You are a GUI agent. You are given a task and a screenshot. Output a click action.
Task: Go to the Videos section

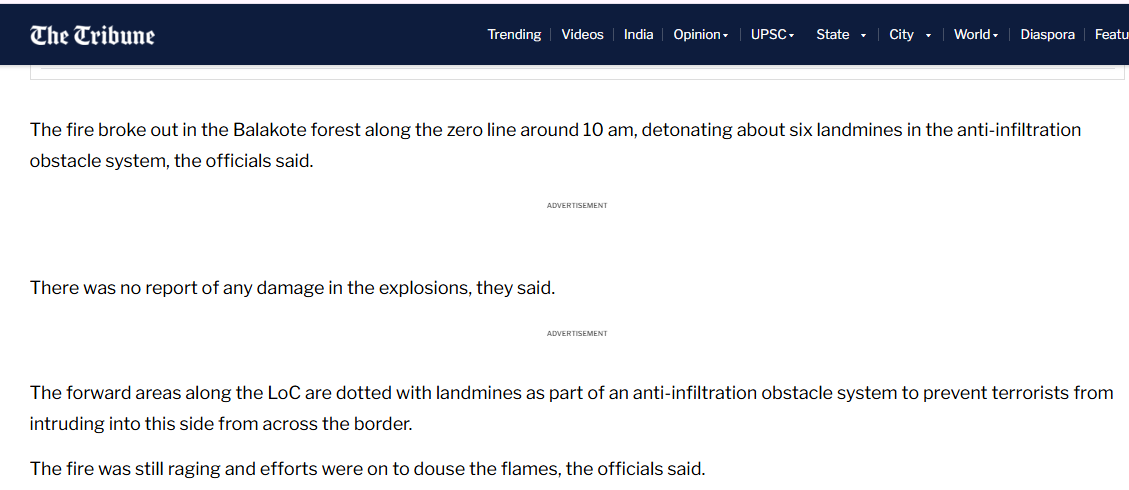point(582,35)
